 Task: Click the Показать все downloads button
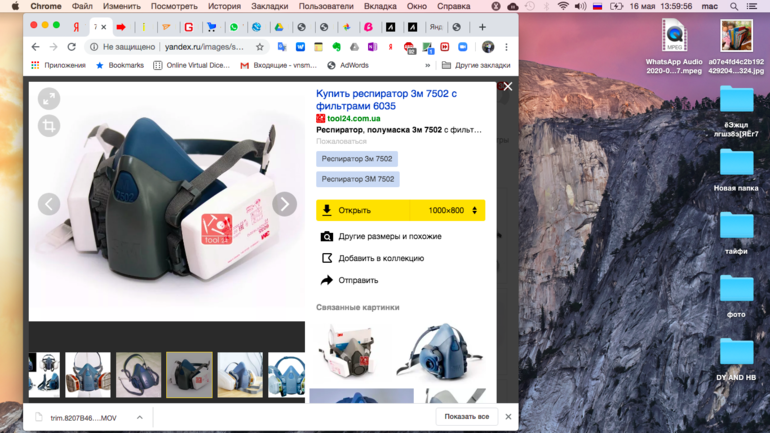pos(467,417)
